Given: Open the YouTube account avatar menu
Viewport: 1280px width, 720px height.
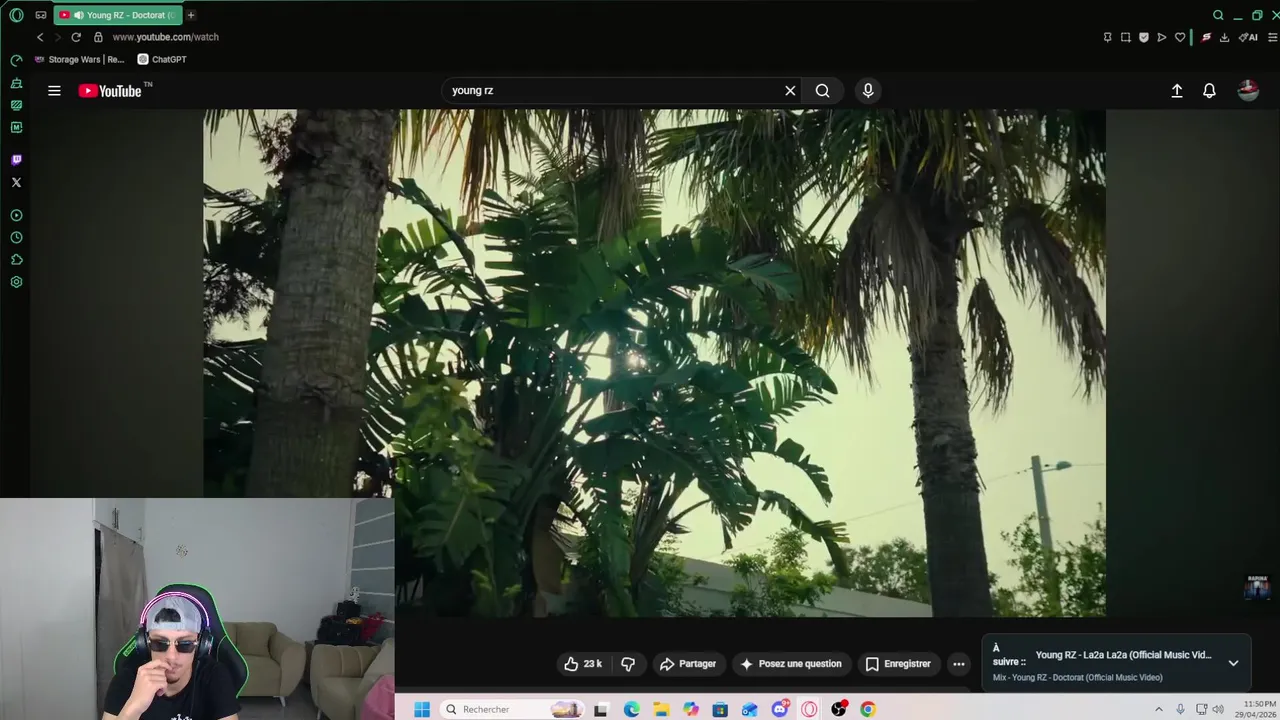Looking at the screenshot, I should pos(1248,90).
